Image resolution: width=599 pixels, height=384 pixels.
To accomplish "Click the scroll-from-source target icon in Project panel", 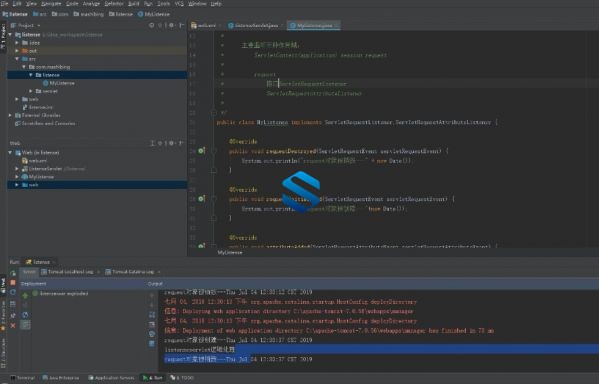I will 152,25.
